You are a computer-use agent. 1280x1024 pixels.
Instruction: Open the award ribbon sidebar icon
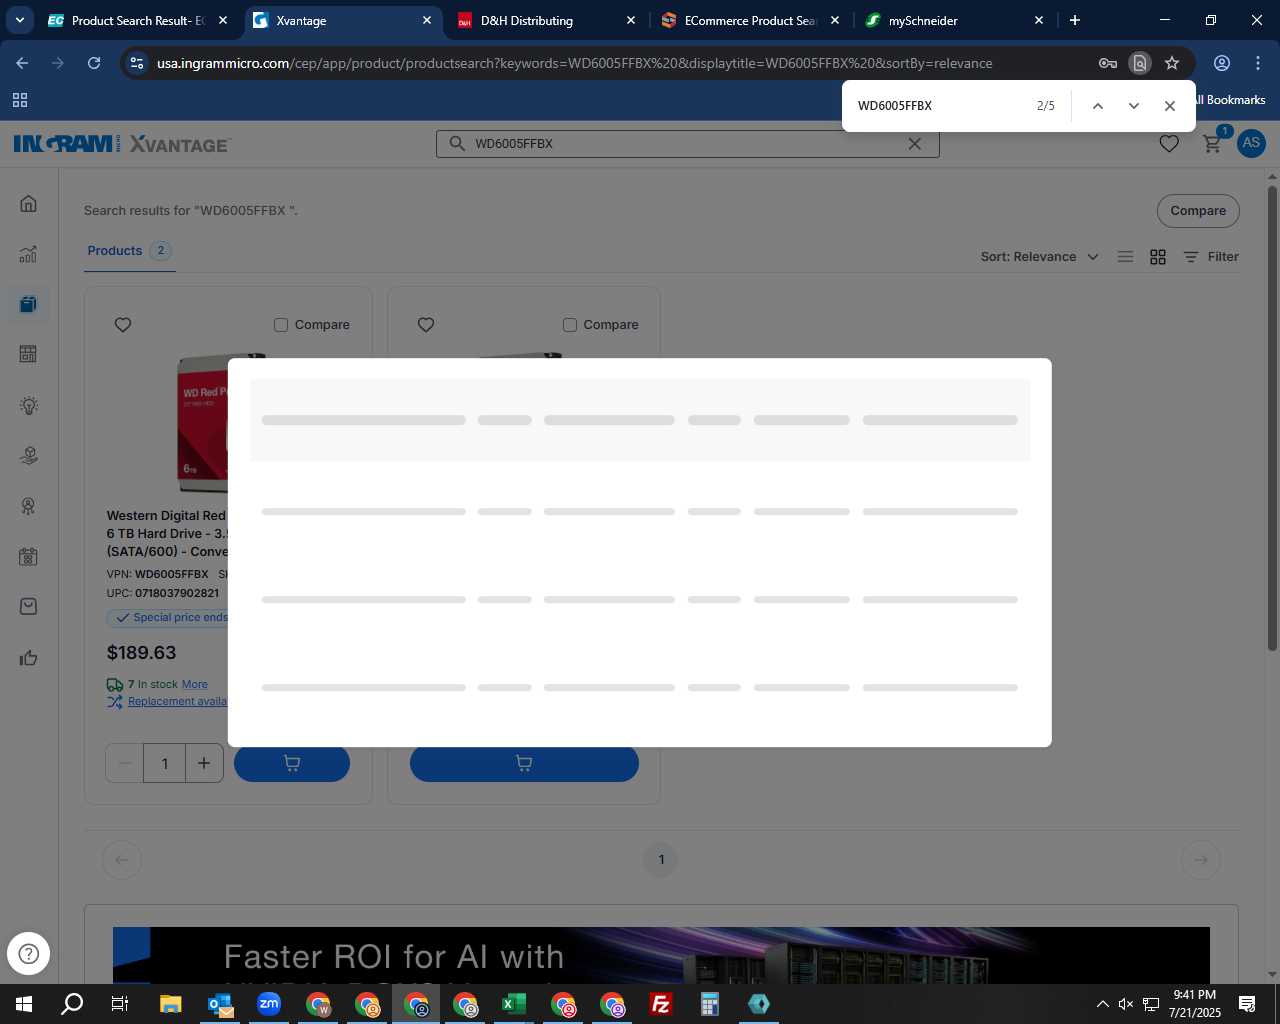[28, 506]
